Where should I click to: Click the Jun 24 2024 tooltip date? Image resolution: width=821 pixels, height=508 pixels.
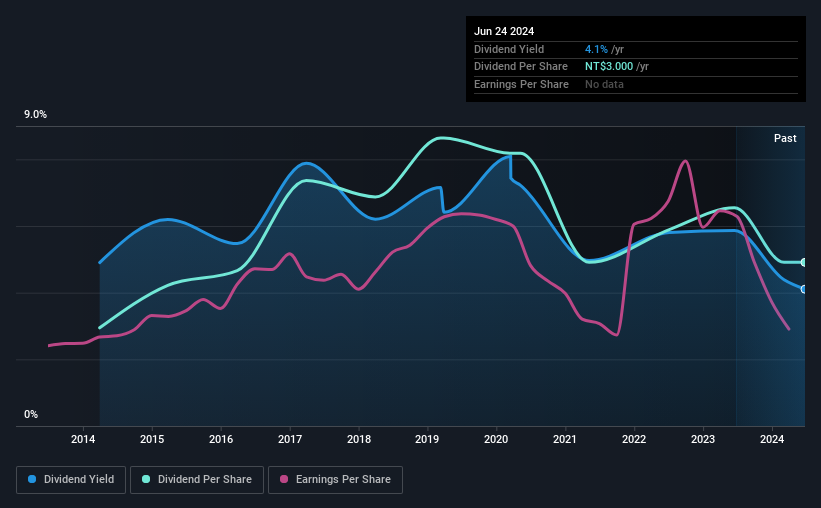504,31
